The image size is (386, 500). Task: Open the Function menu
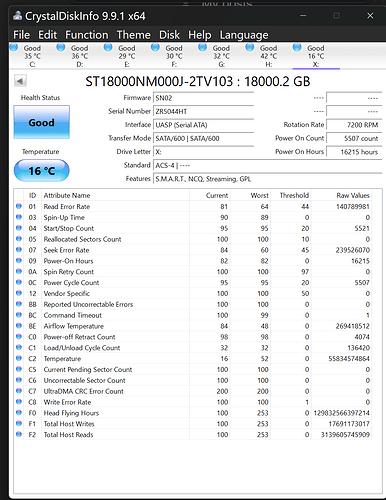[87, 35]
